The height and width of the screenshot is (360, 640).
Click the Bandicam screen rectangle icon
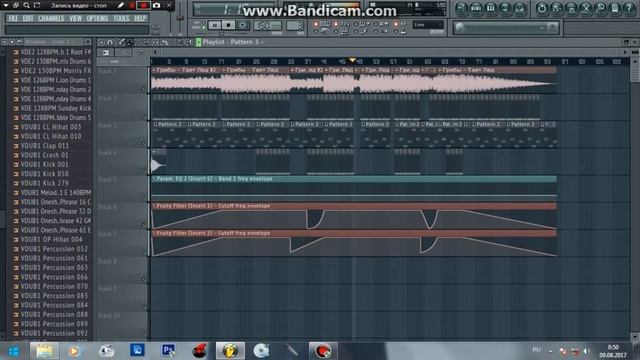37,5
